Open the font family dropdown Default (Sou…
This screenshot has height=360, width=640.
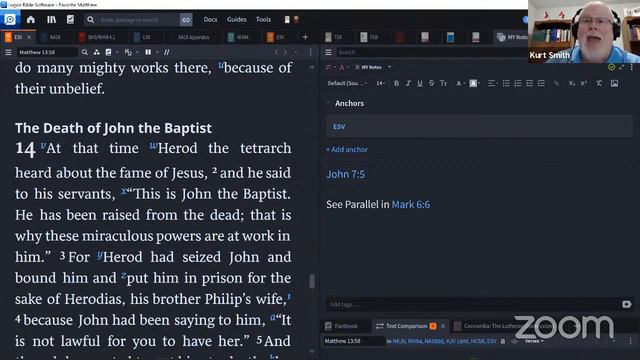pos(347,83)
